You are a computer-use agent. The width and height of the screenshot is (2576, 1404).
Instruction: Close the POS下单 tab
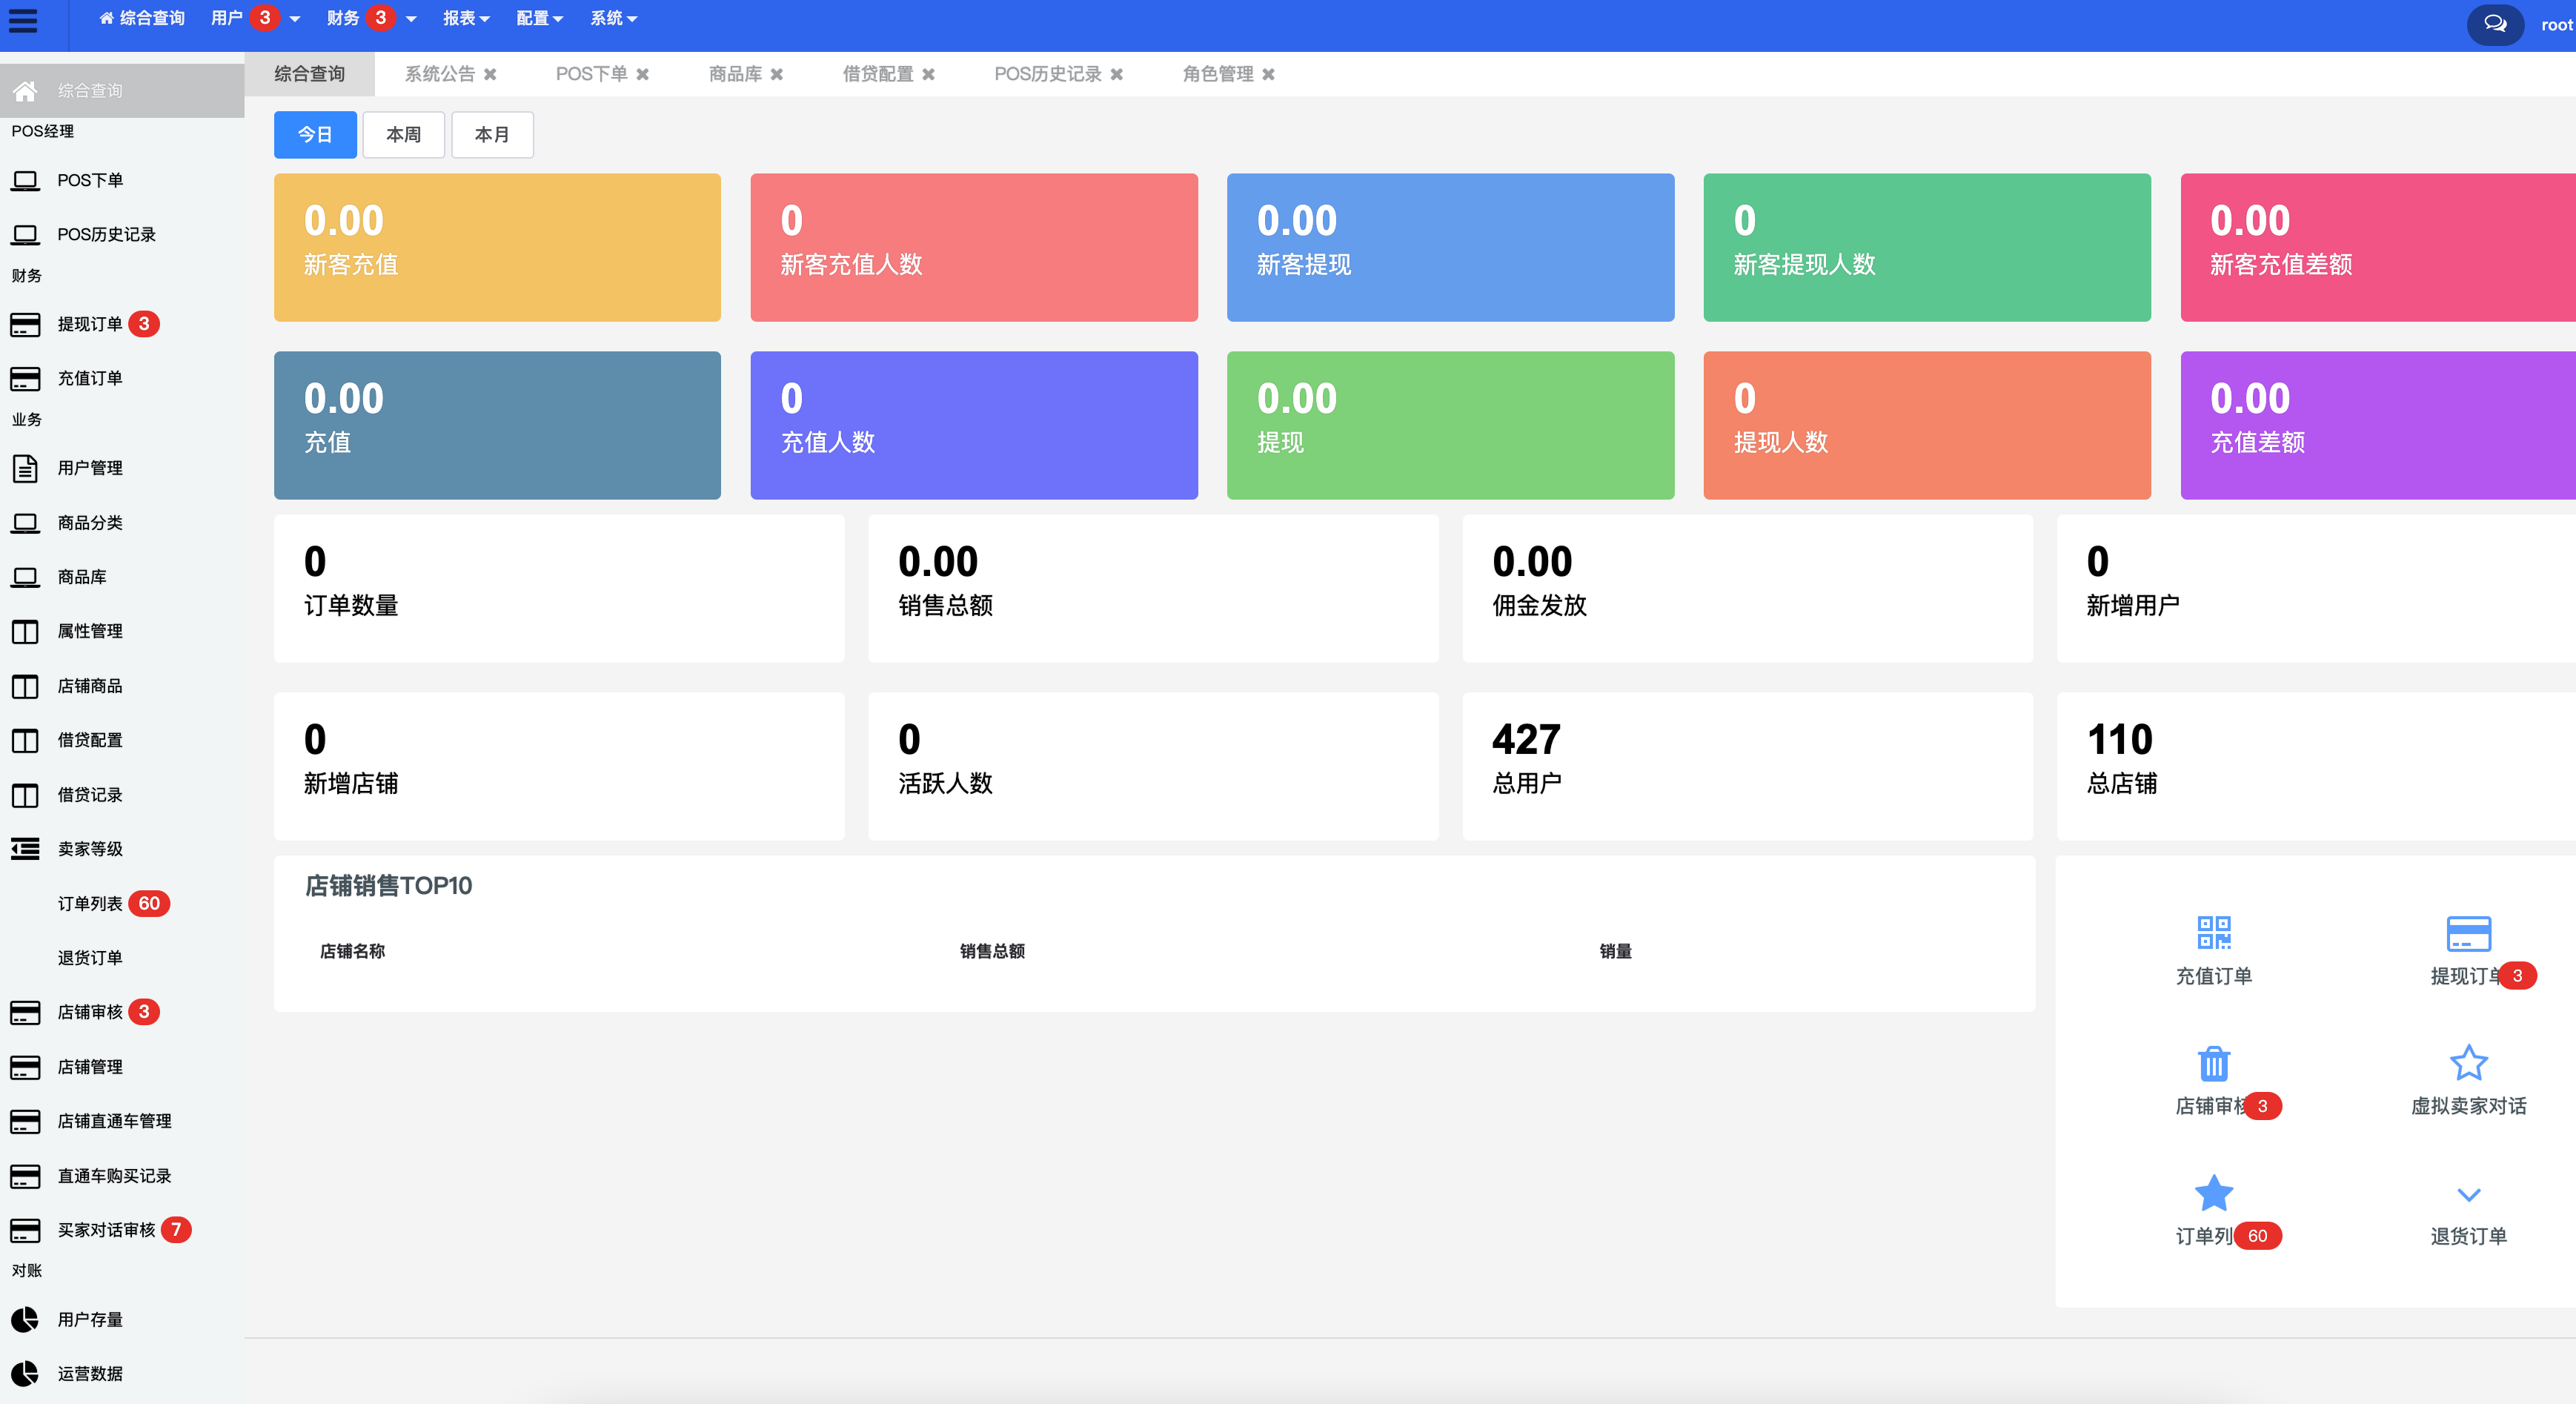click(643, 74)
